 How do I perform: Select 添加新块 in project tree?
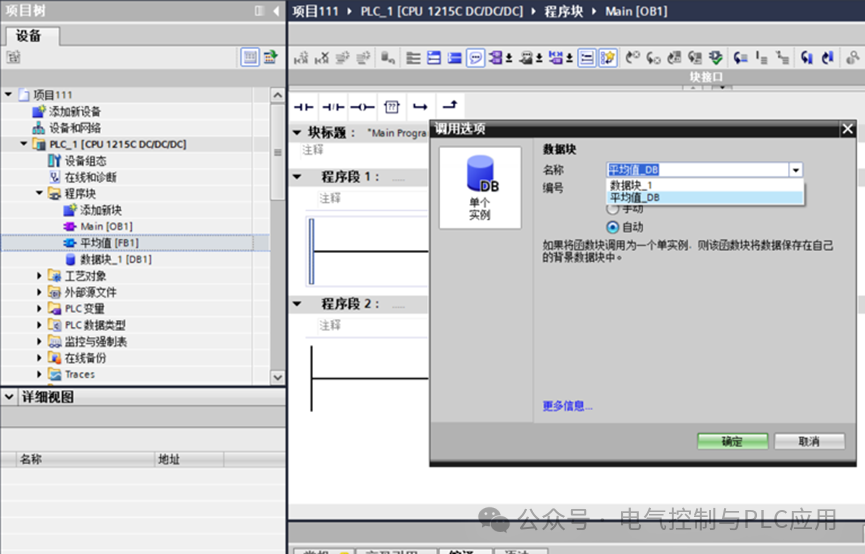[x=101, y=210]
